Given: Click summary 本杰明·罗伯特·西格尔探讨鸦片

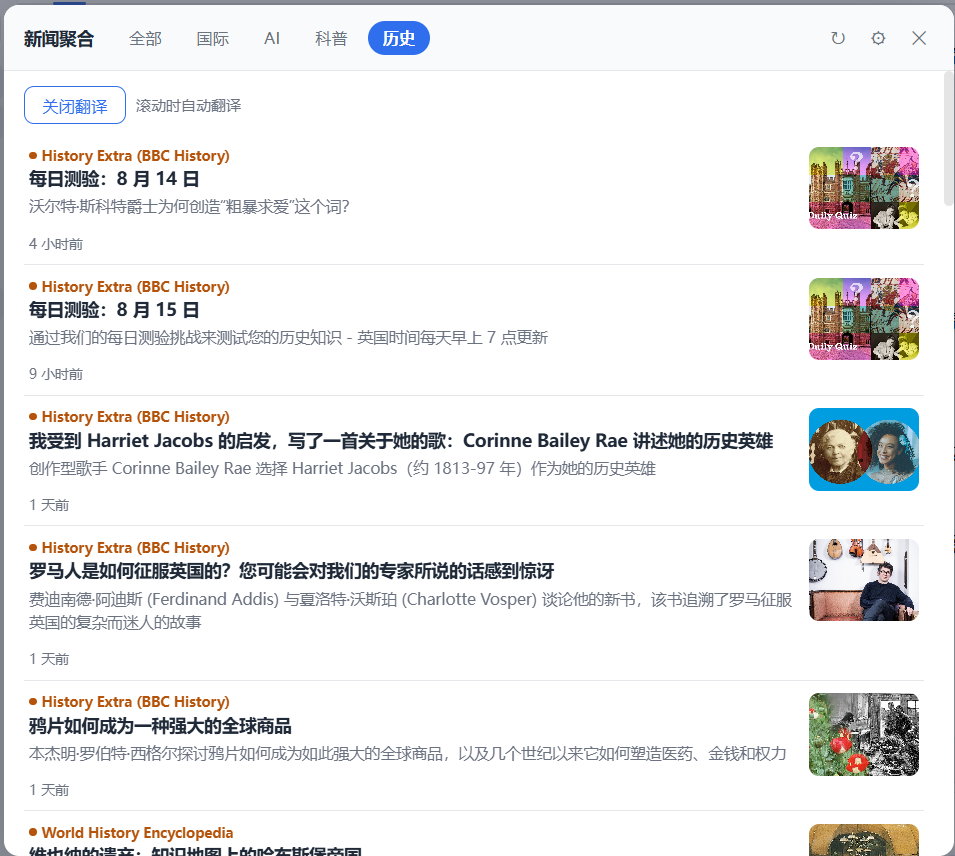Looking at the screenshot, I should tap(407, 754).
